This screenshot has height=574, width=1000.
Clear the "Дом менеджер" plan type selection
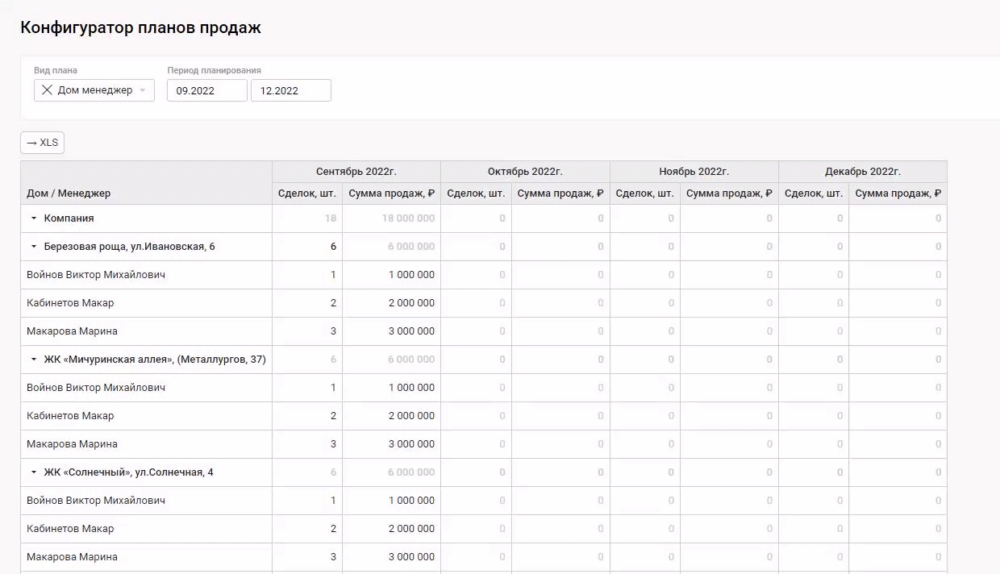[x=47, y=90]
